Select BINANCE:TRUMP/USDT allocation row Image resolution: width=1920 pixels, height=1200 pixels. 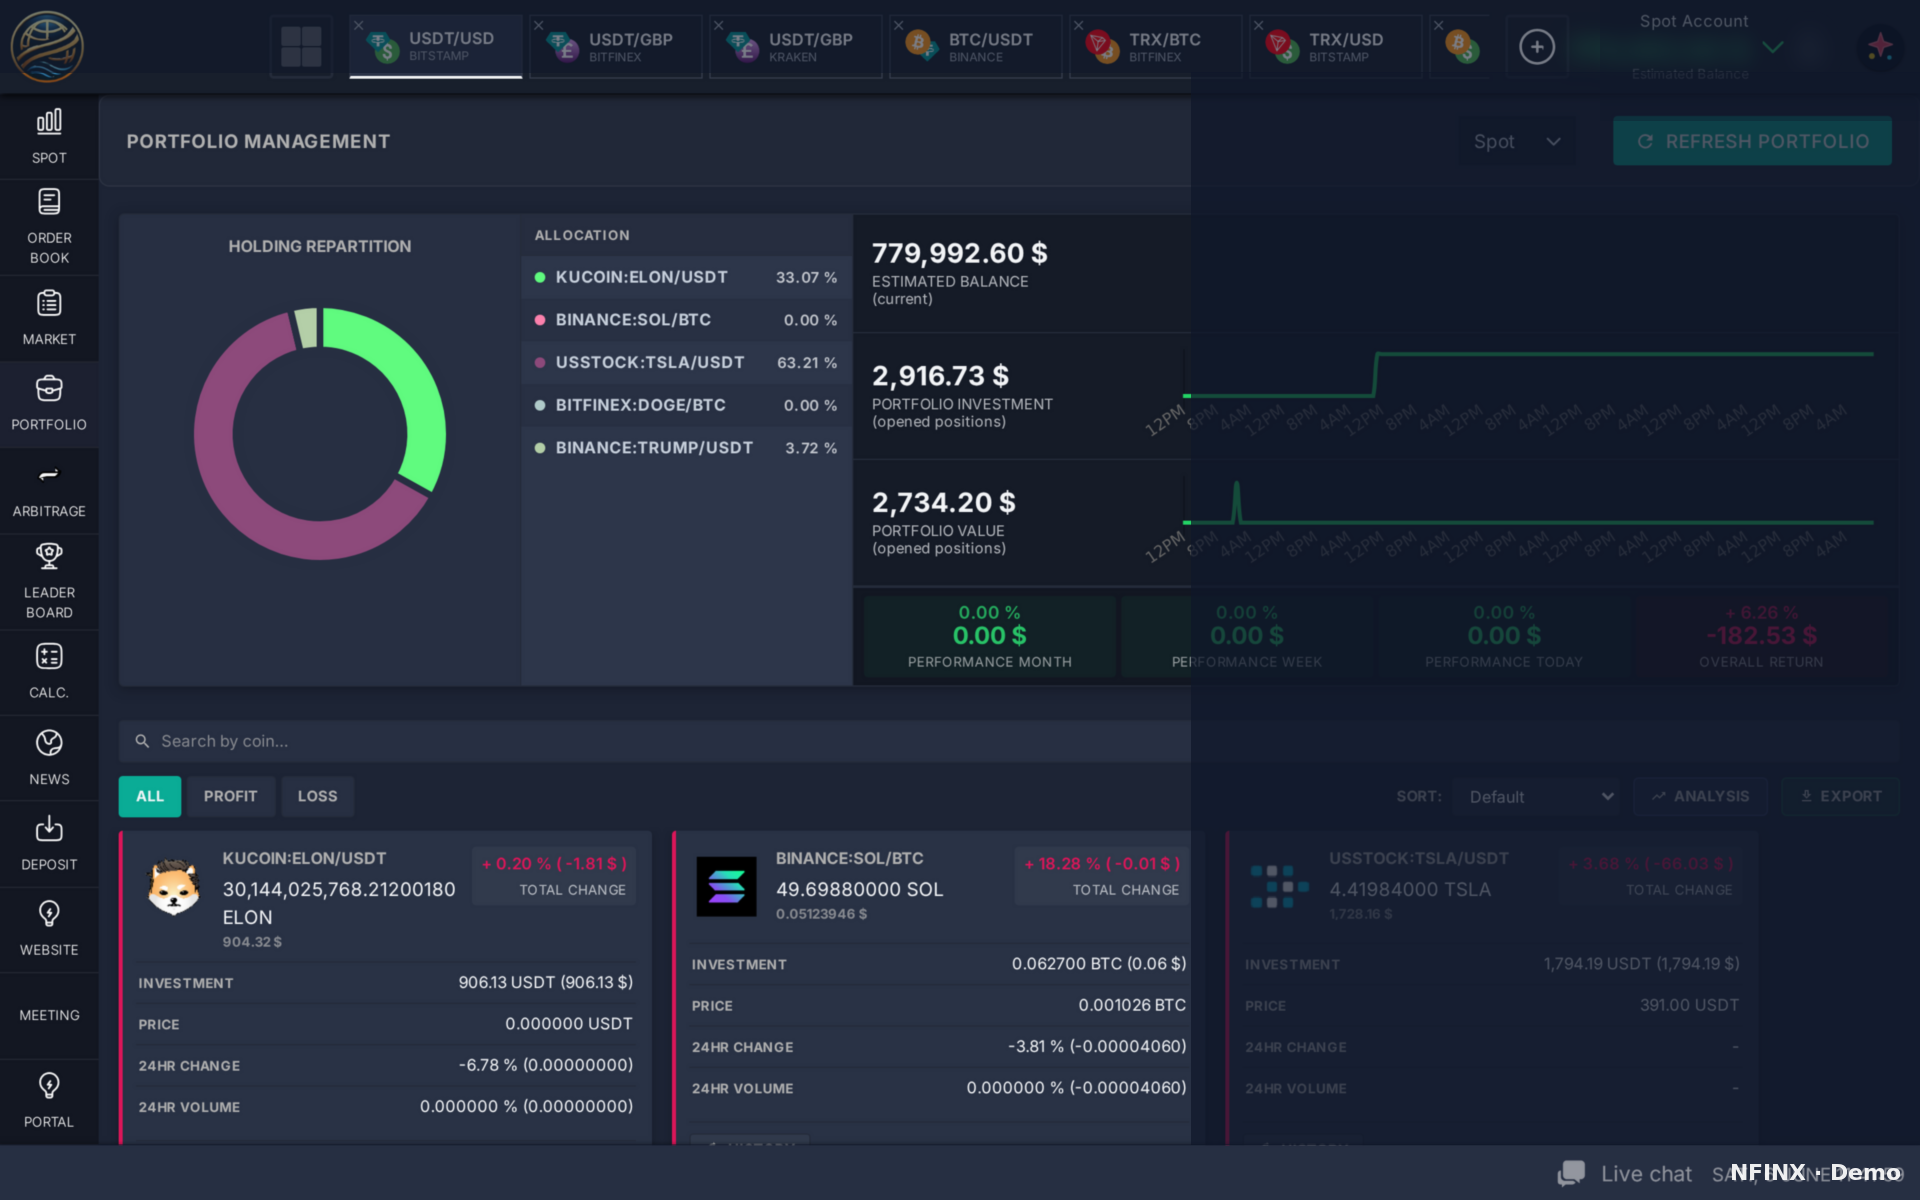point(686,448)
